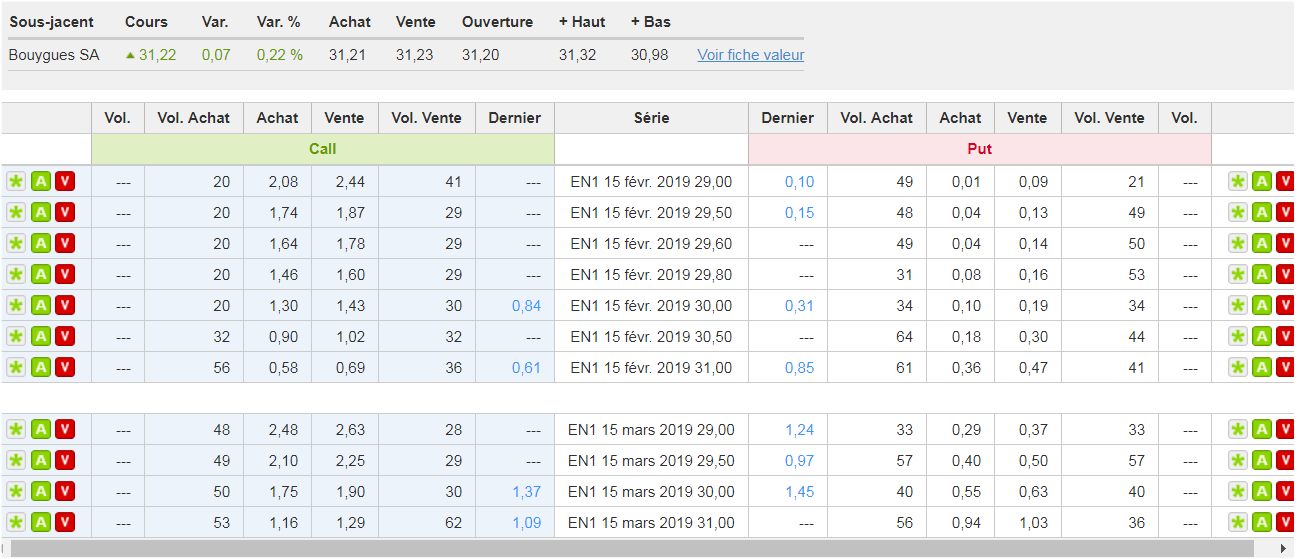Click the star icon for Put févr. 29,60
This screenshot has width=1306, height=559.
tap(1238, 244)
